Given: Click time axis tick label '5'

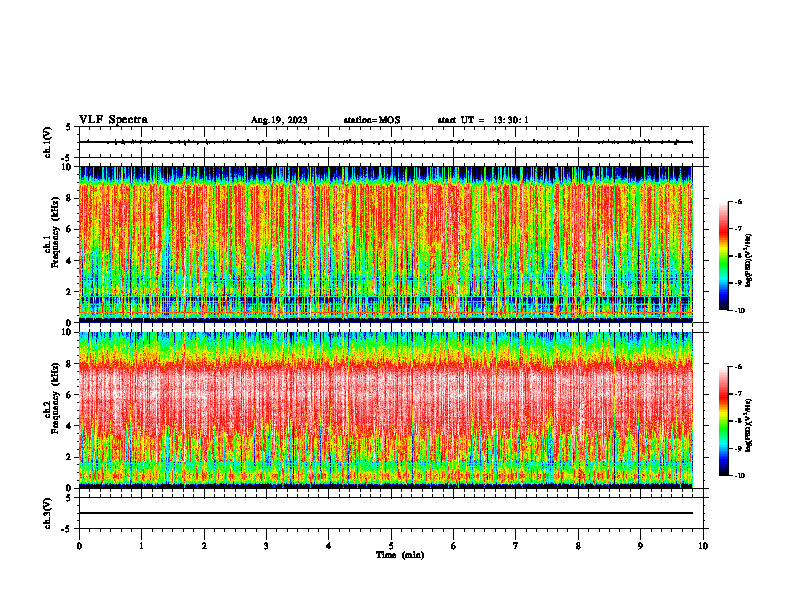Looking at the screenshot, I should (x=391, y=546).
